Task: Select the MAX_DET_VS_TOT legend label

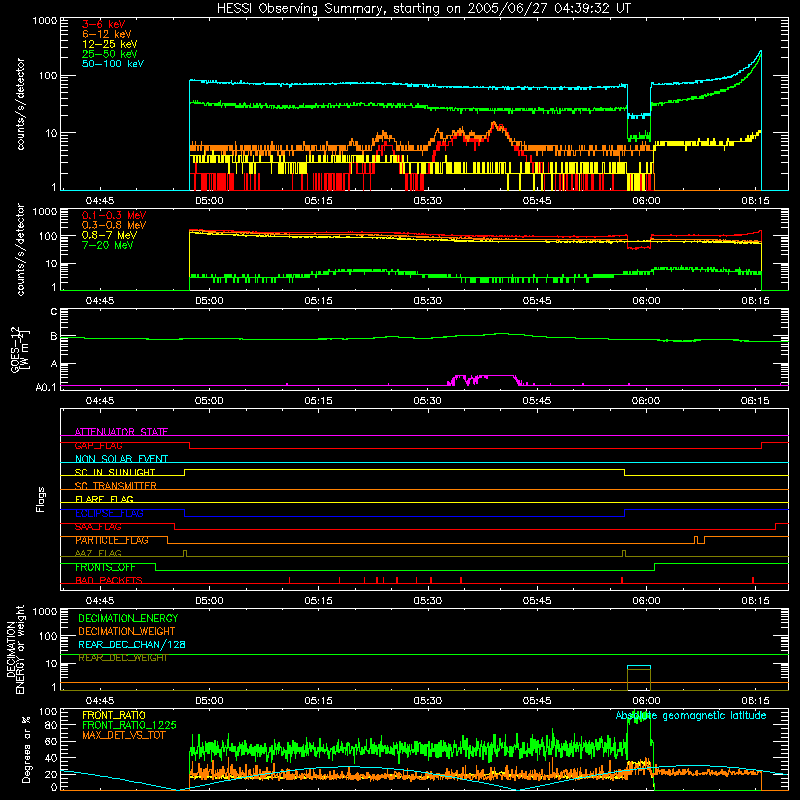Action: coord(124,735)
